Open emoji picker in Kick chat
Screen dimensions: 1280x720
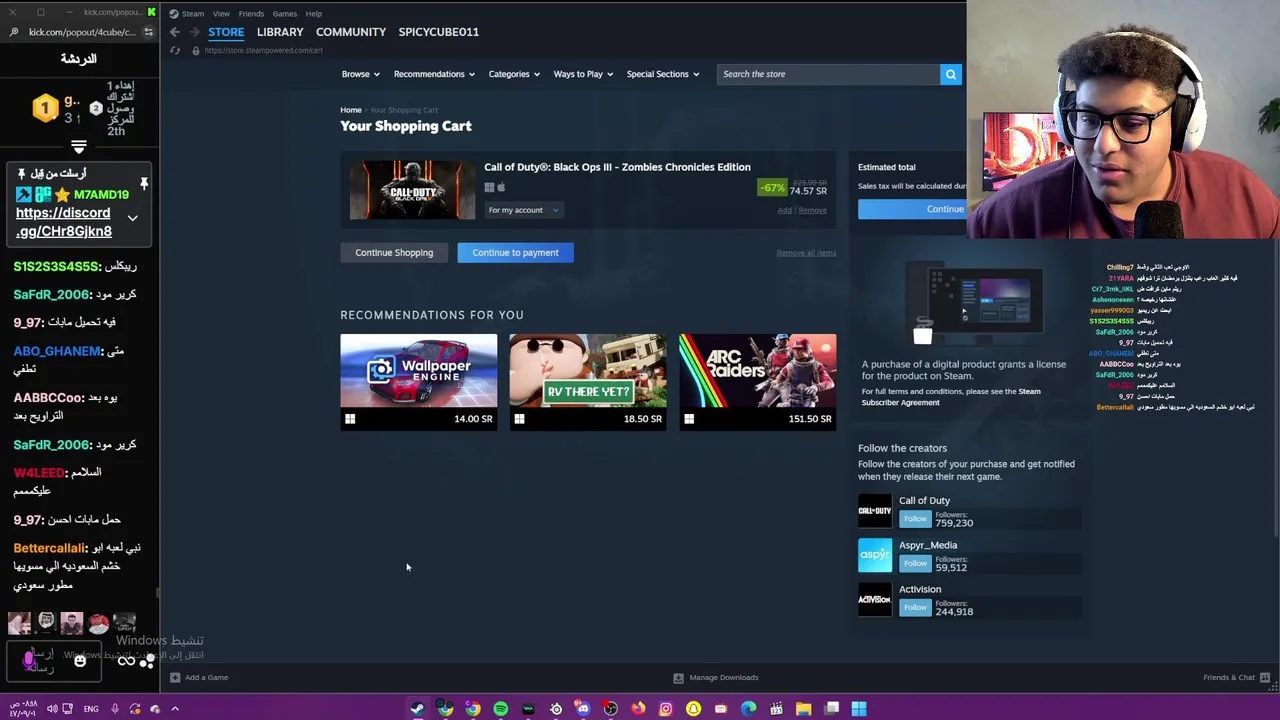(x=80, y=660)
